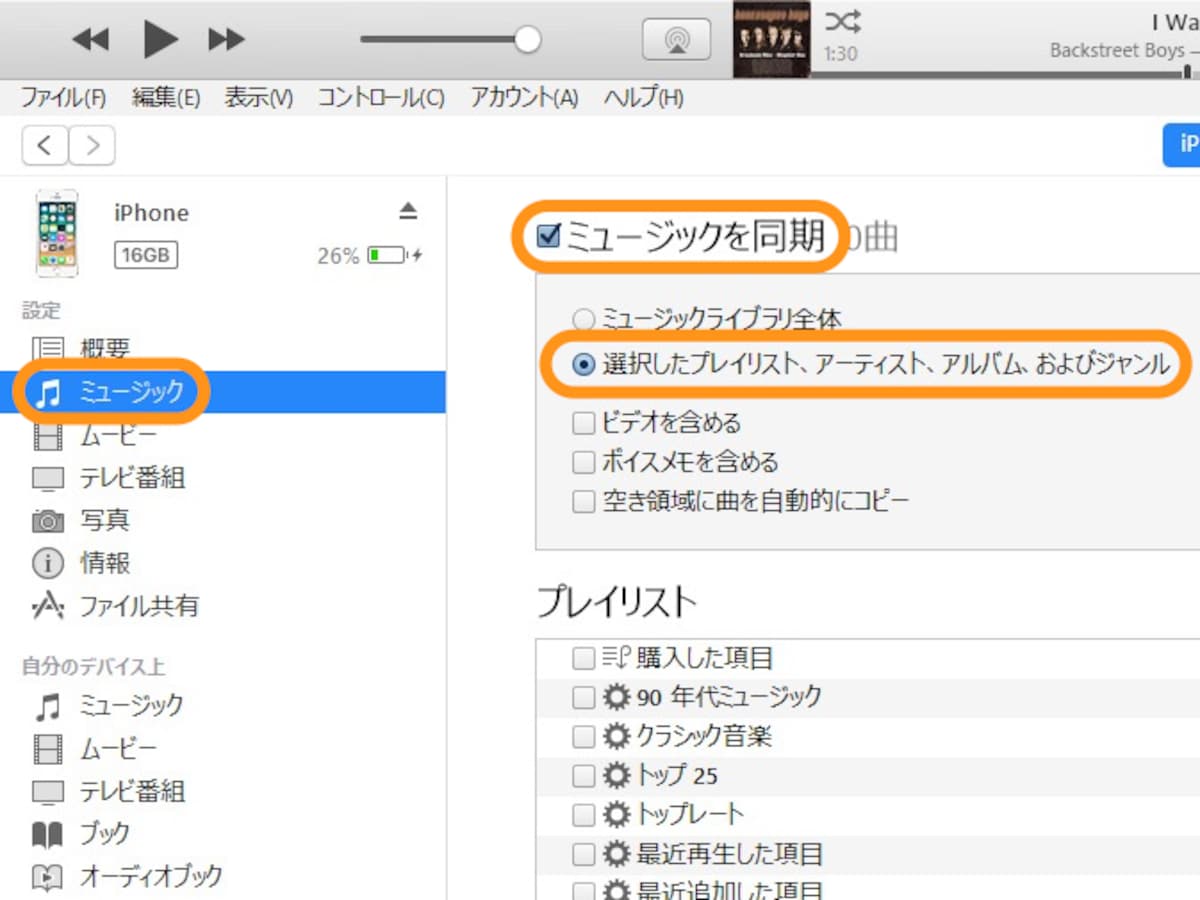Screen dimensions: 1200x900
Task: Check the トップレート playlist
Action: pyautogui.click(x=583, y=814)
